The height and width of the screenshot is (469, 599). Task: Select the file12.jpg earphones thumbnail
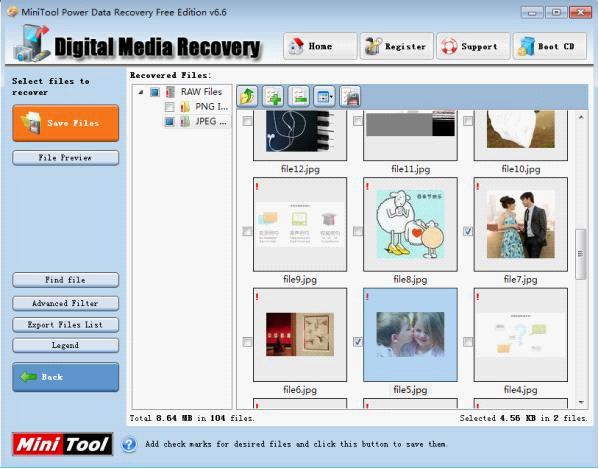[x=300, y=135]
